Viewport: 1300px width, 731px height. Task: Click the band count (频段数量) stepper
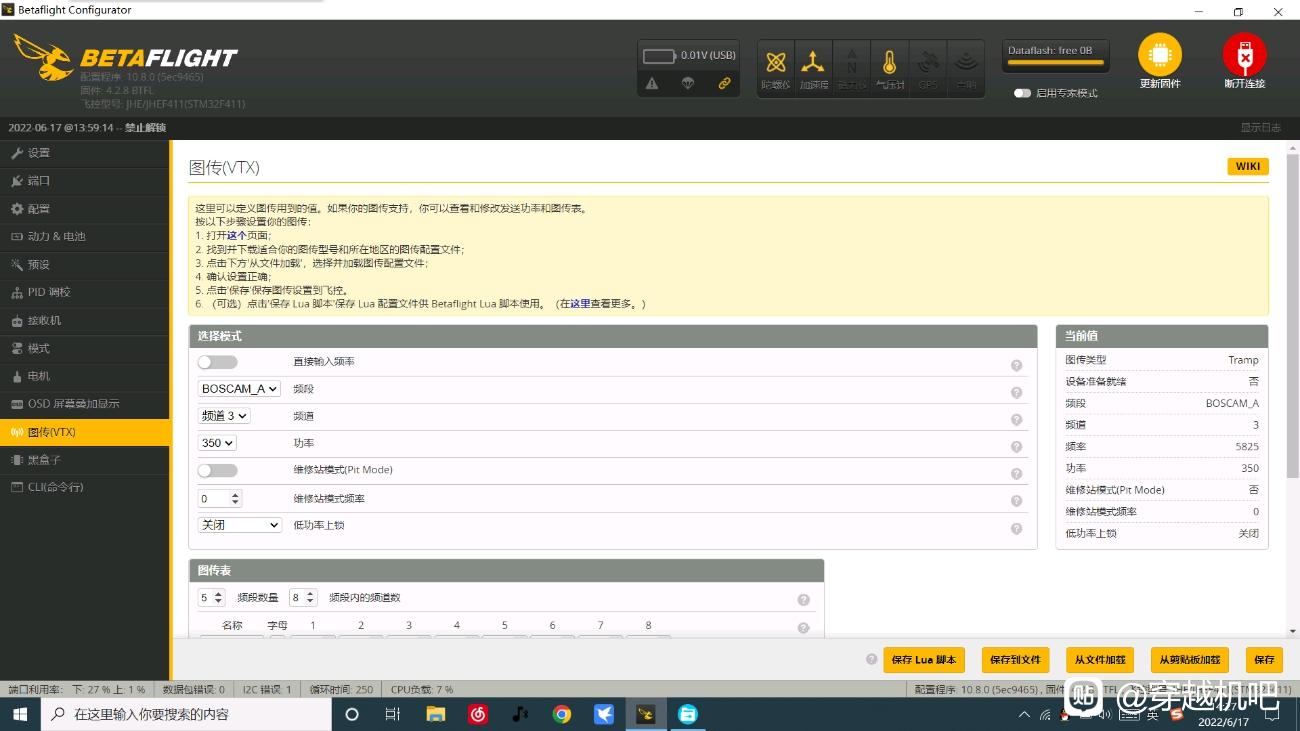212,597
